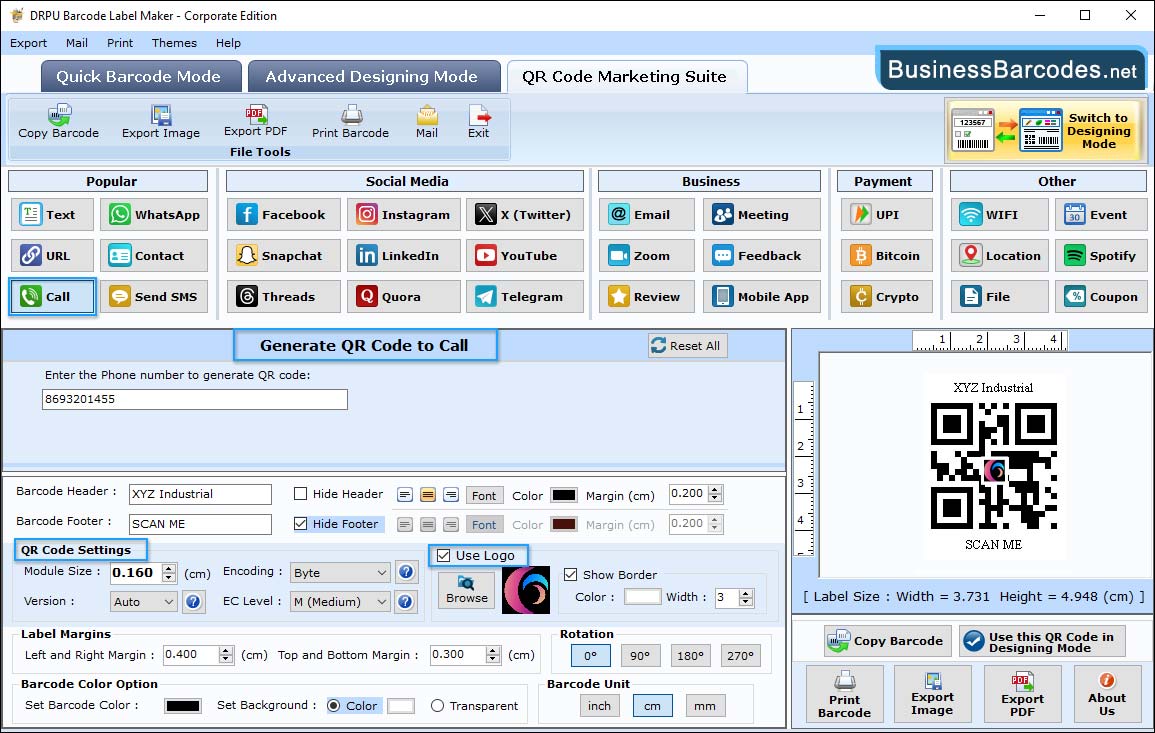The height and width of the screenshot is (733, 1155).
Task: Set barcode unit to inch
Action: [599, 706]
